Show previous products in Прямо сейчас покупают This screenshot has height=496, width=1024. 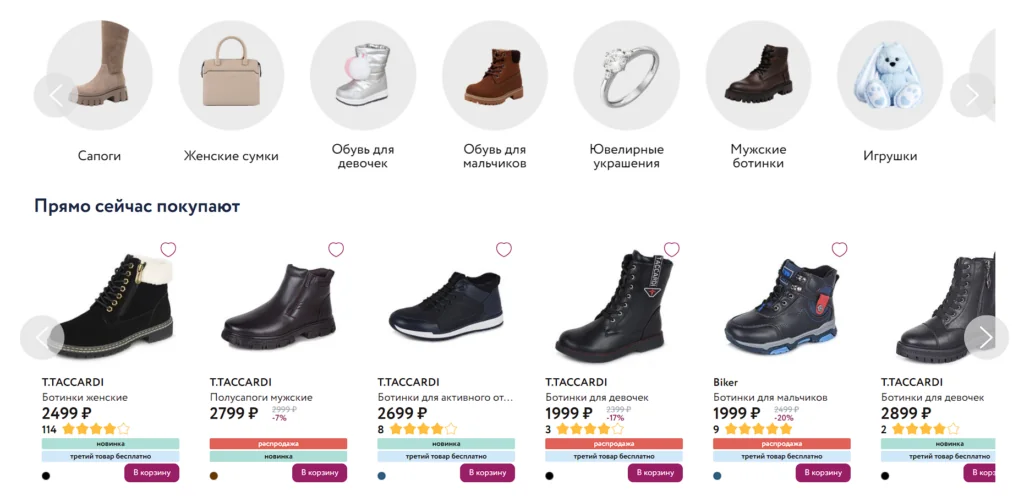pos(42,338)
